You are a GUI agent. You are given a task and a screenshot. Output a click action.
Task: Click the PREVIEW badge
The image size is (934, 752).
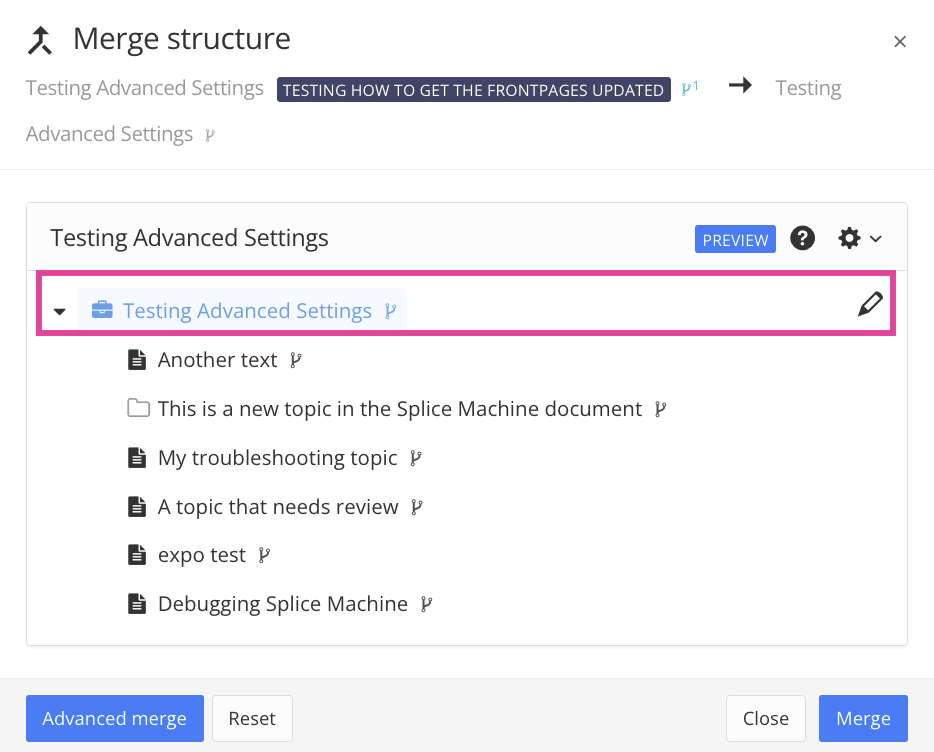[735, 240]
